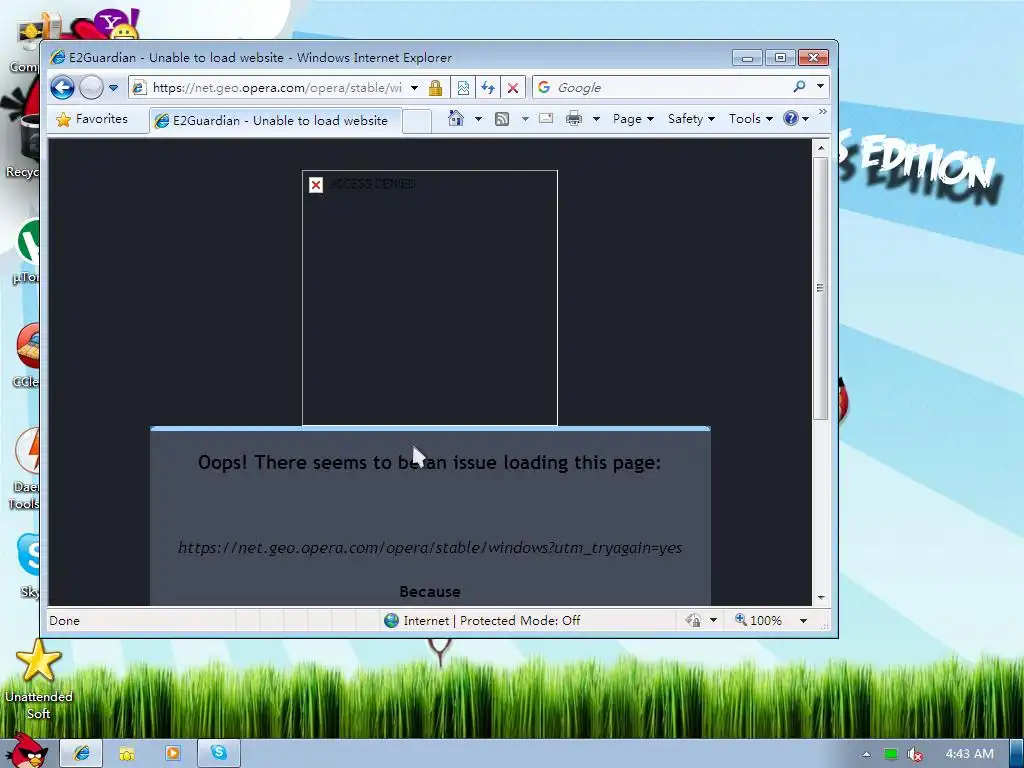Image resolution: width=1024 pixels, height=768 pixels.
Task: Open the Skype desktop shortcut icon
Action: tap(29, 566)
